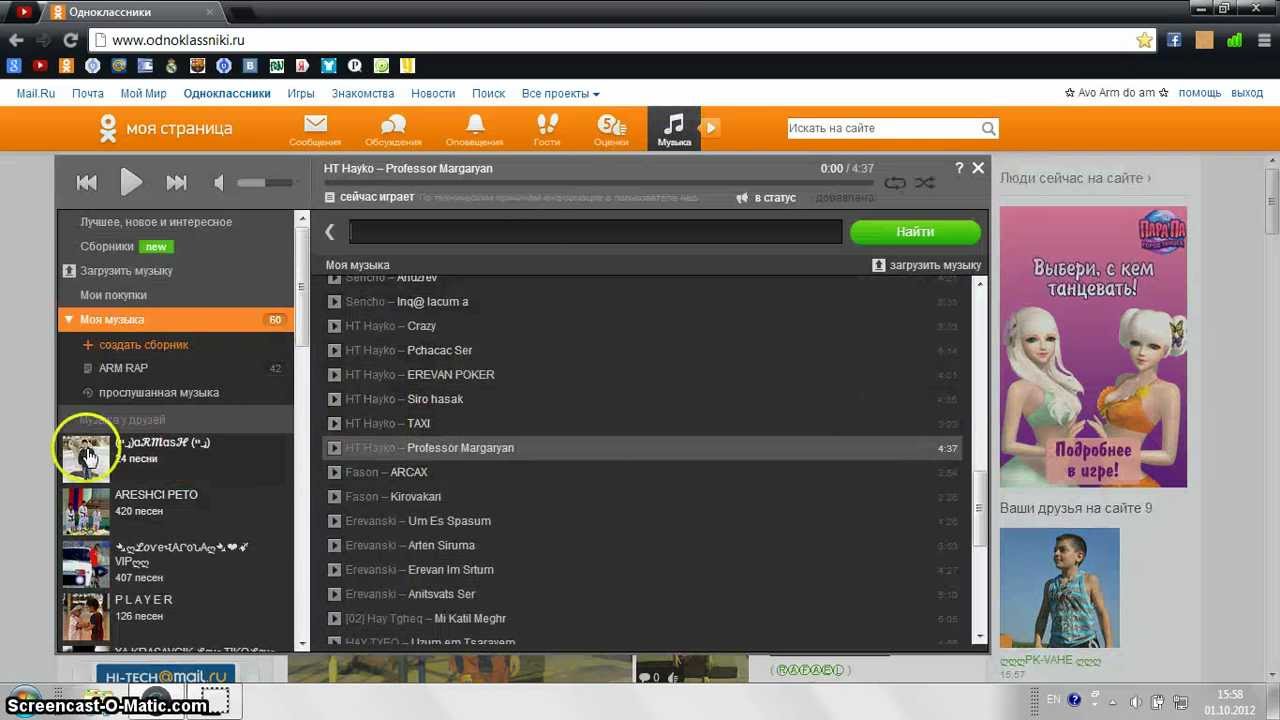Click выход to log out
1280x720 pixels.
1247,93
